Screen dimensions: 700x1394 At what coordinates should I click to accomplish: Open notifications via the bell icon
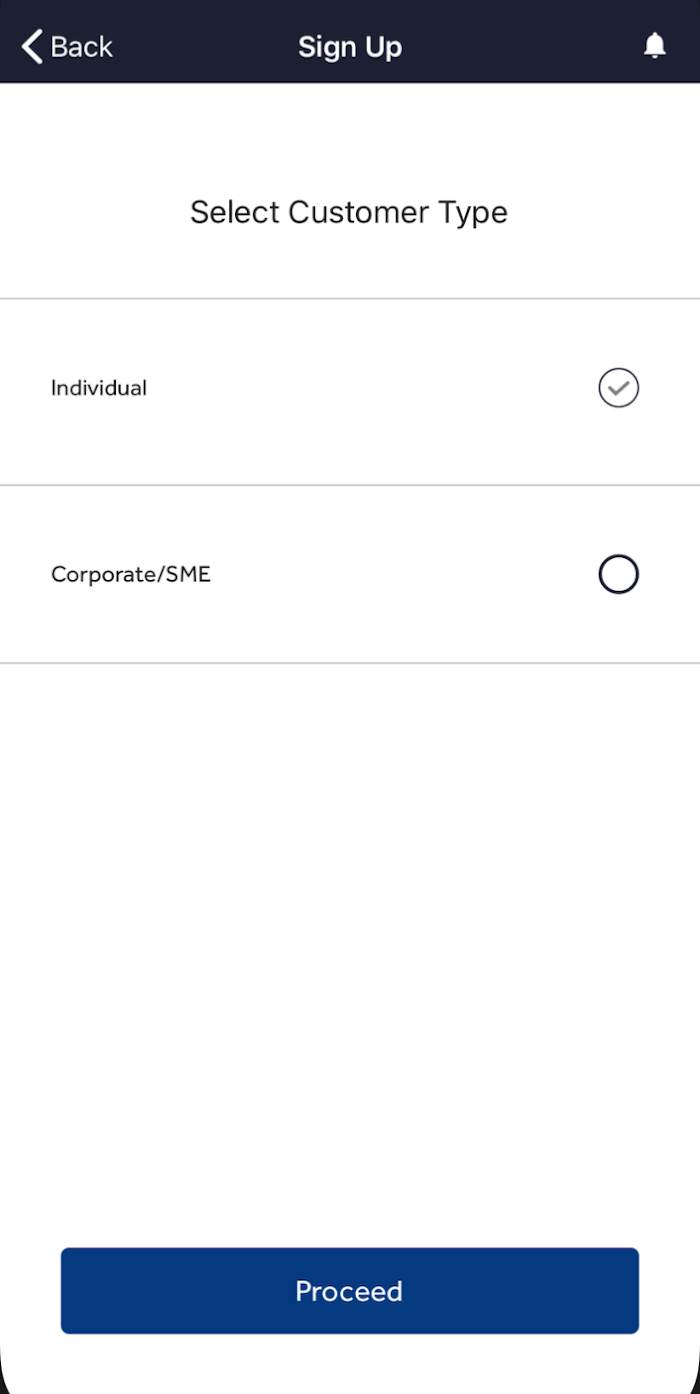click(655, 45)
